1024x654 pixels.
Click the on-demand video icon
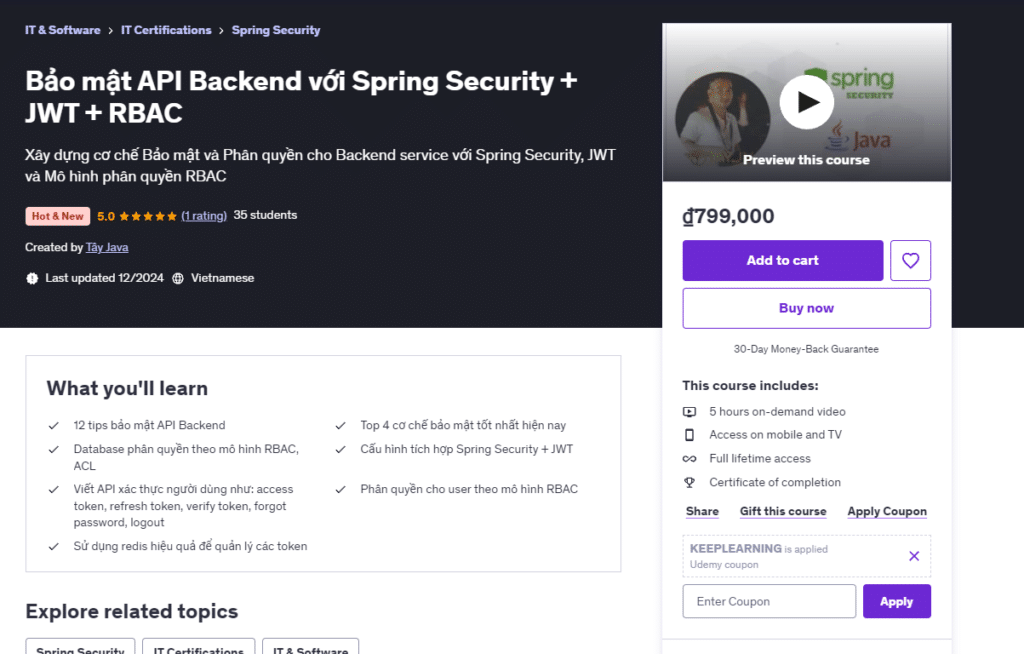689,411
